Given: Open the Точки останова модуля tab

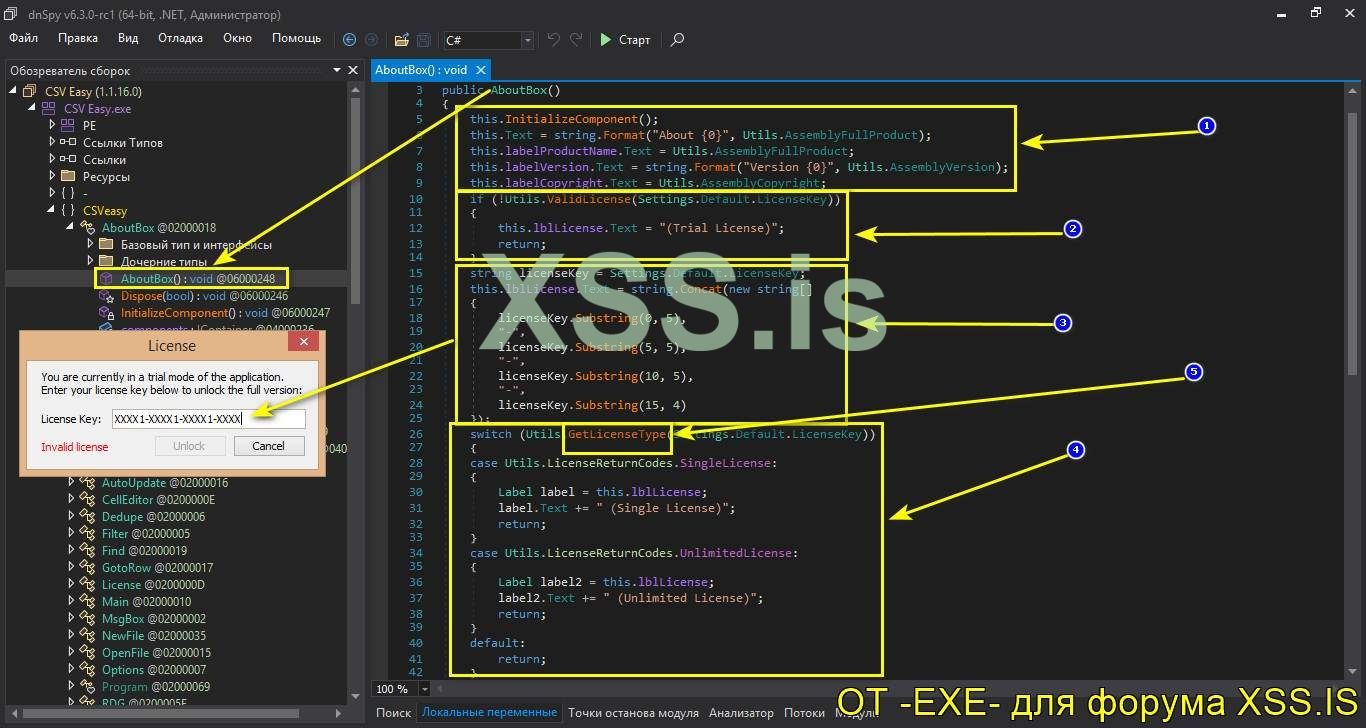Looking at the screenshot, I should pyautogui.click(x=633, y=713).
